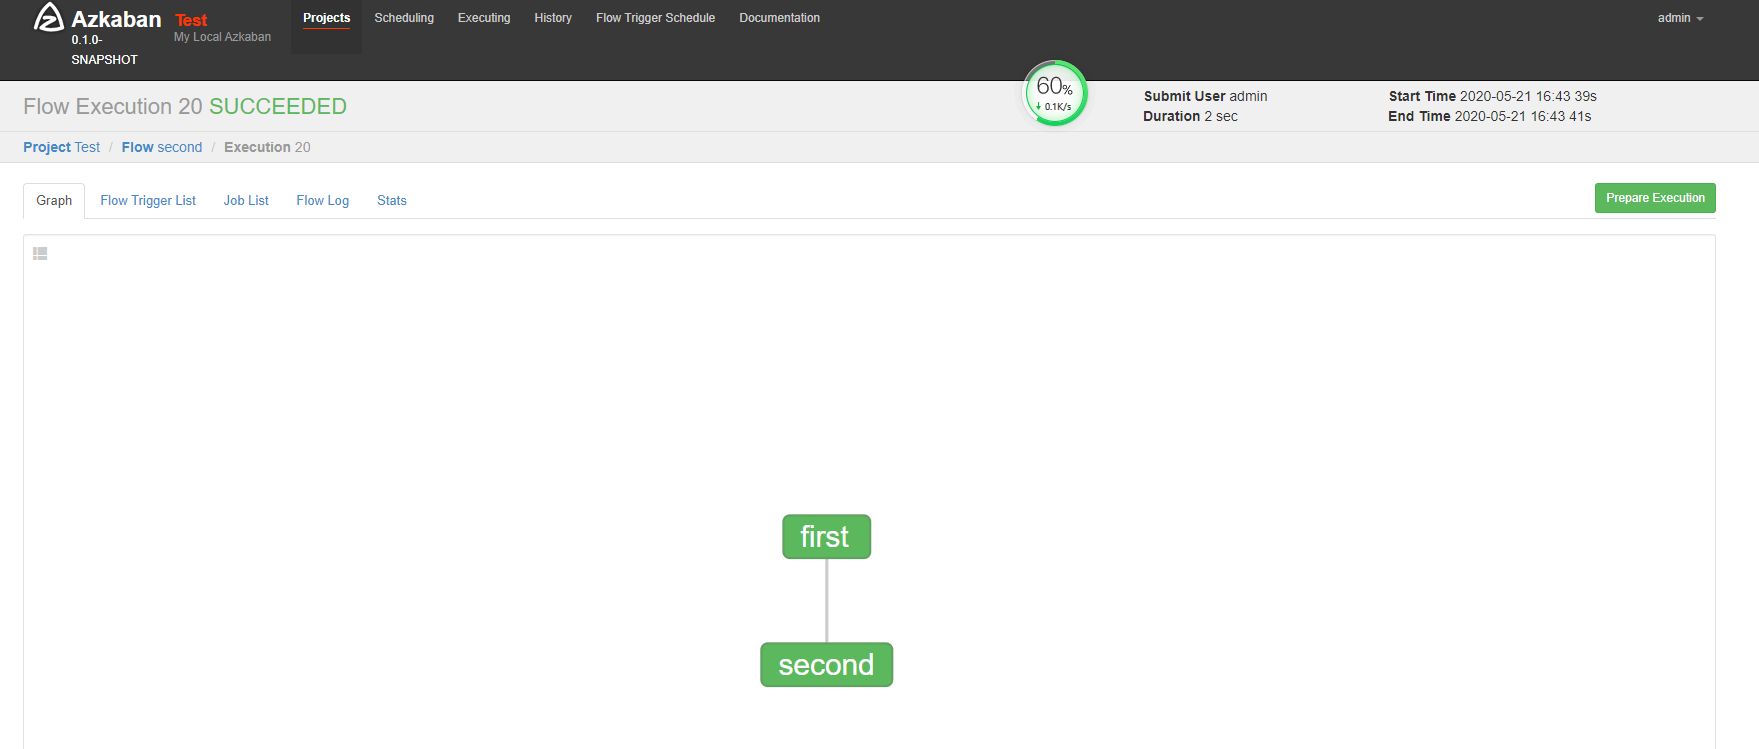Follow the Flow second breadcrumb link
Image resolution: width=1759 pixels, height=749 pixels.
(161, 147)
